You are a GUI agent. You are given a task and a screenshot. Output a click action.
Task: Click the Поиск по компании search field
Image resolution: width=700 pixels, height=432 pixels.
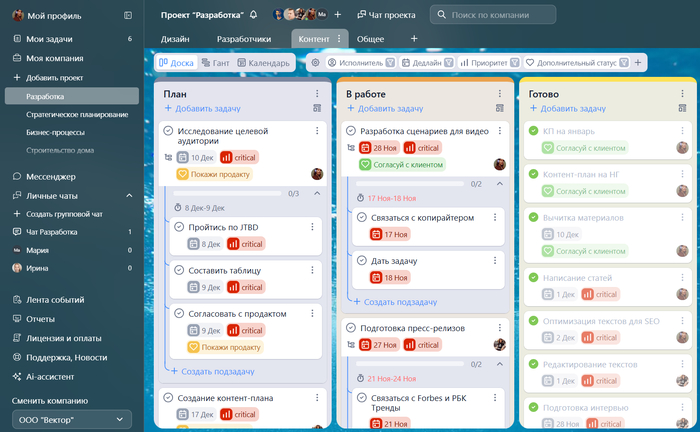pyautogui.click(x=493, y=15)
